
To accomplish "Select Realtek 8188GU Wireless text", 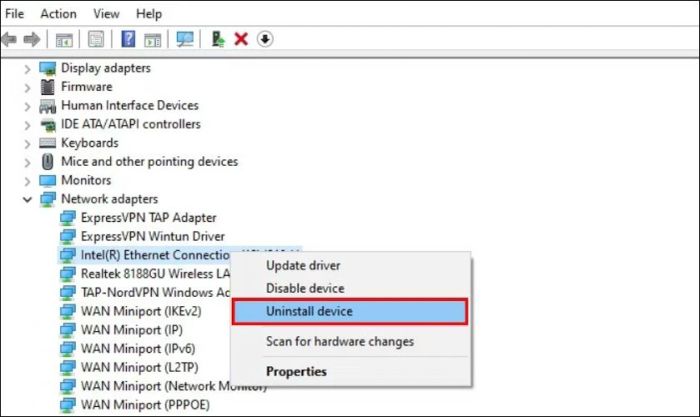I will (155, 274).
